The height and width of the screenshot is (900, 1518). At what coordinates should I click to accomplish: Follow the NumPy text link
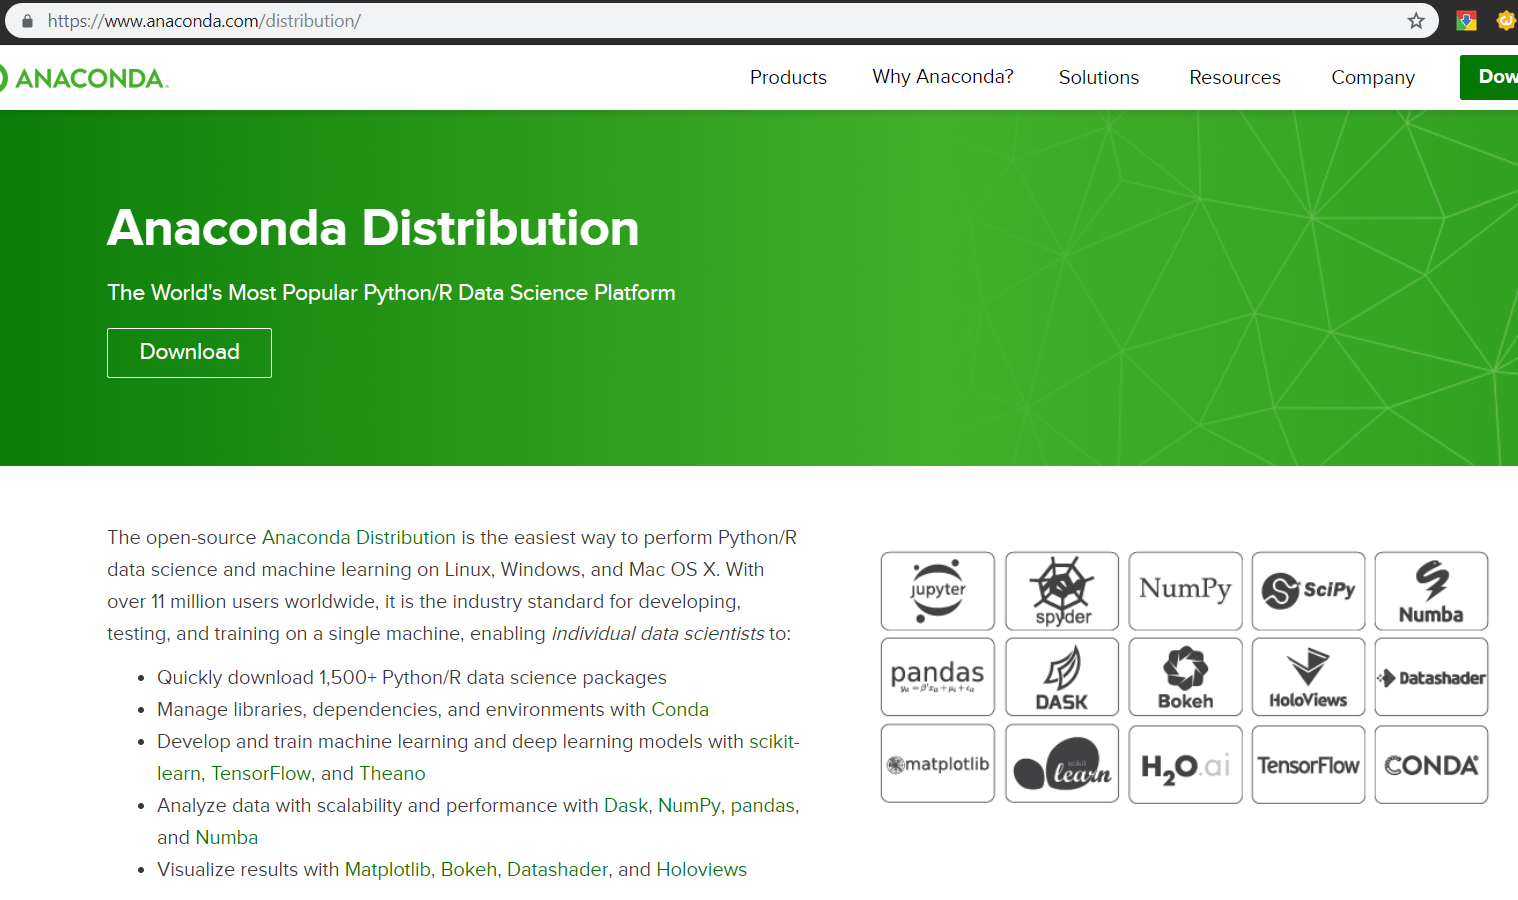click(689, 806)
